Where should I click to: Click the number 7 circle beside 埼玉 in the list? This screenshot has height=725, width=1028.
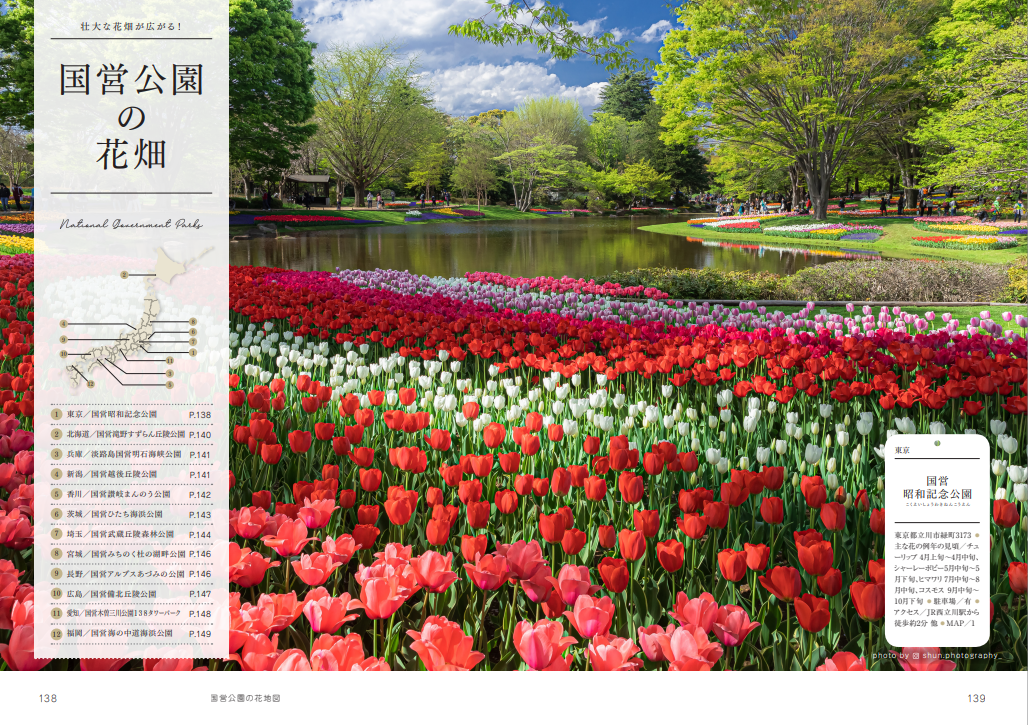pyautogui.click(x=57, y=534)
